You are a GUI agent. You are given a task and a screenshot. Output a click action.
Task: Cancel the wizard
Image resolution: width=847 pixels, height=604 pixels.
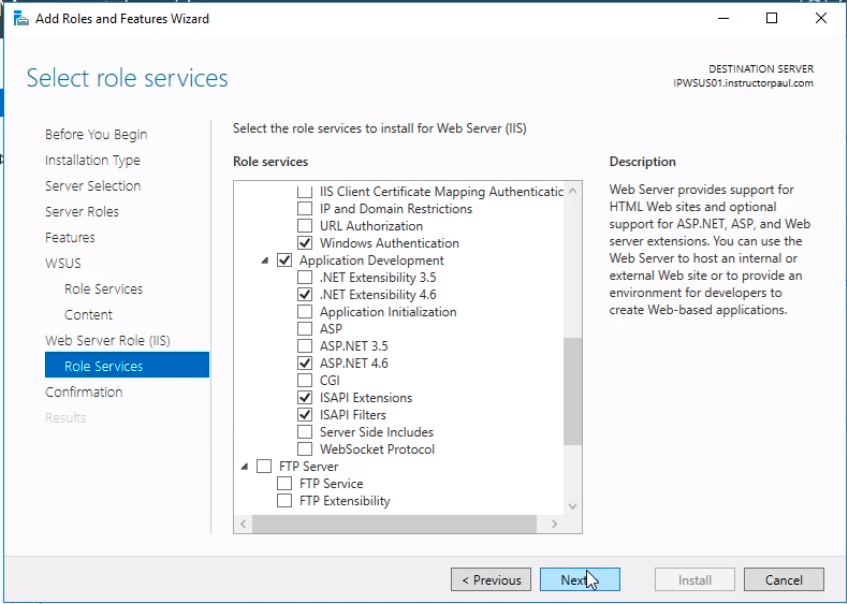pyautogui.click(x=784, y=580)
